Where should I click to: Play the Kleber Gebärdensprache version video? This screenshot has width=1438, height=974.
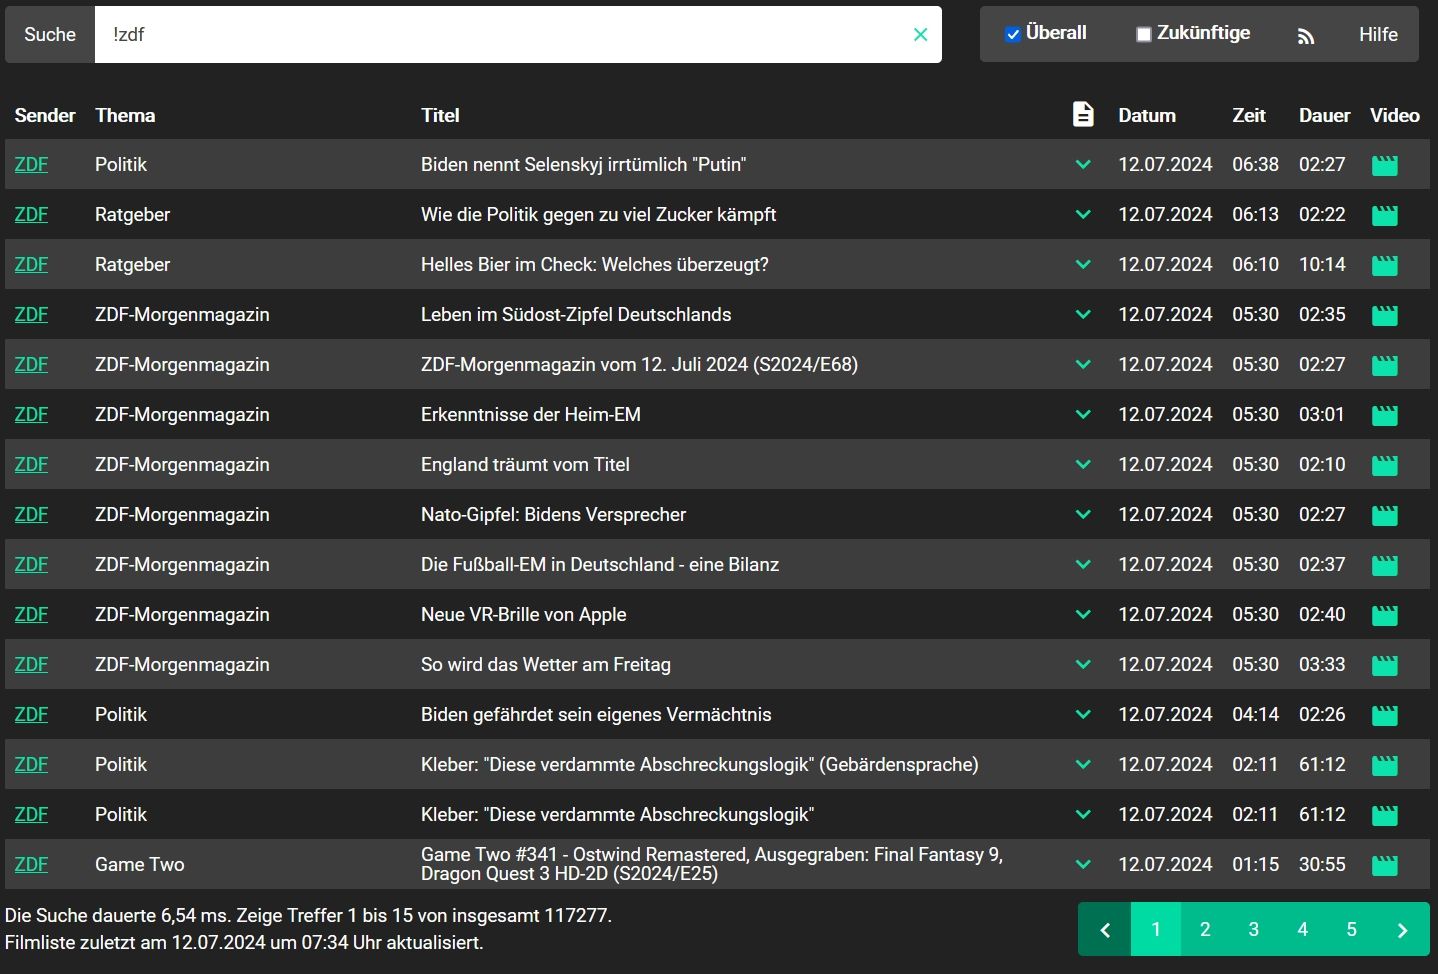tap(1384, 765)
